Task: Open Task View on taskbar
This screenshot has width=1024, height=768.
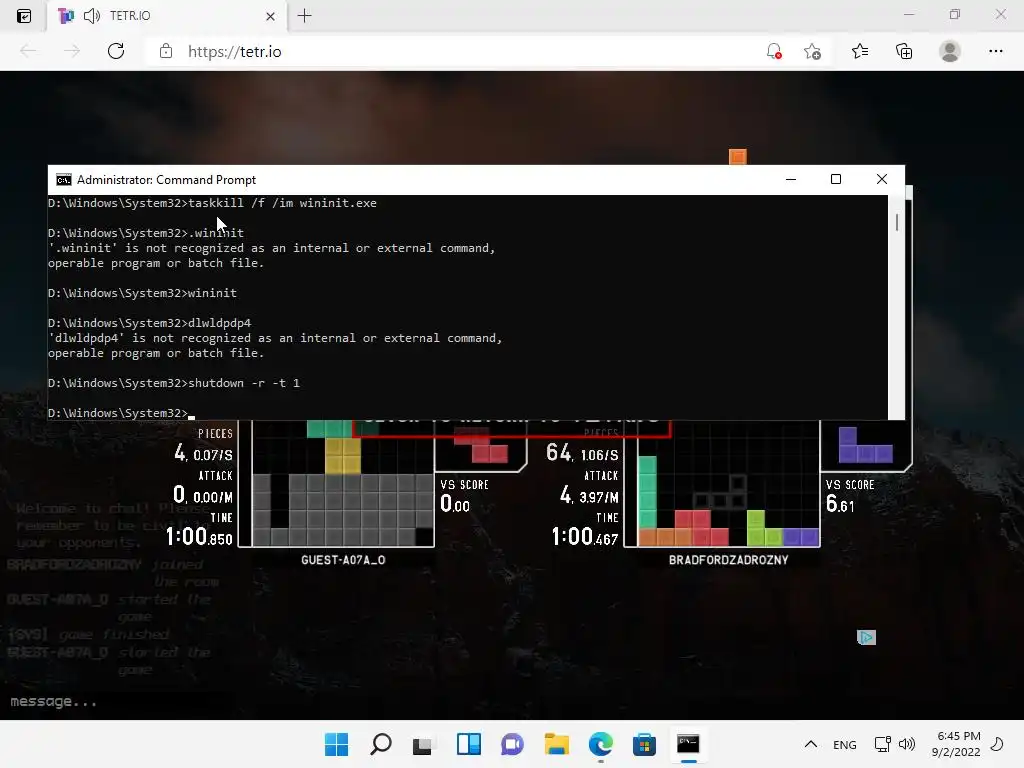Action: (423, 744)
